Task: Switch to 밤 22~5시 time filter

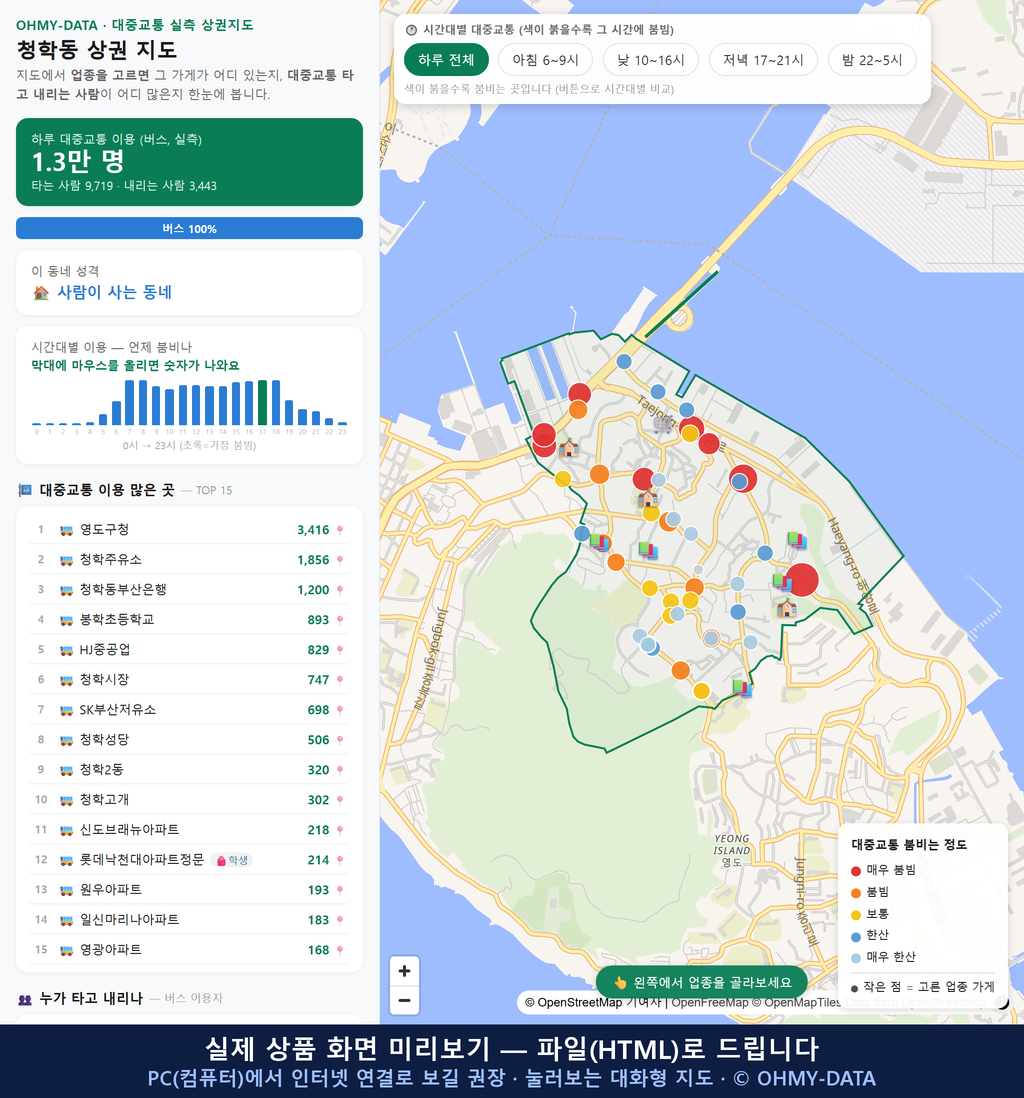Action: 873,60
